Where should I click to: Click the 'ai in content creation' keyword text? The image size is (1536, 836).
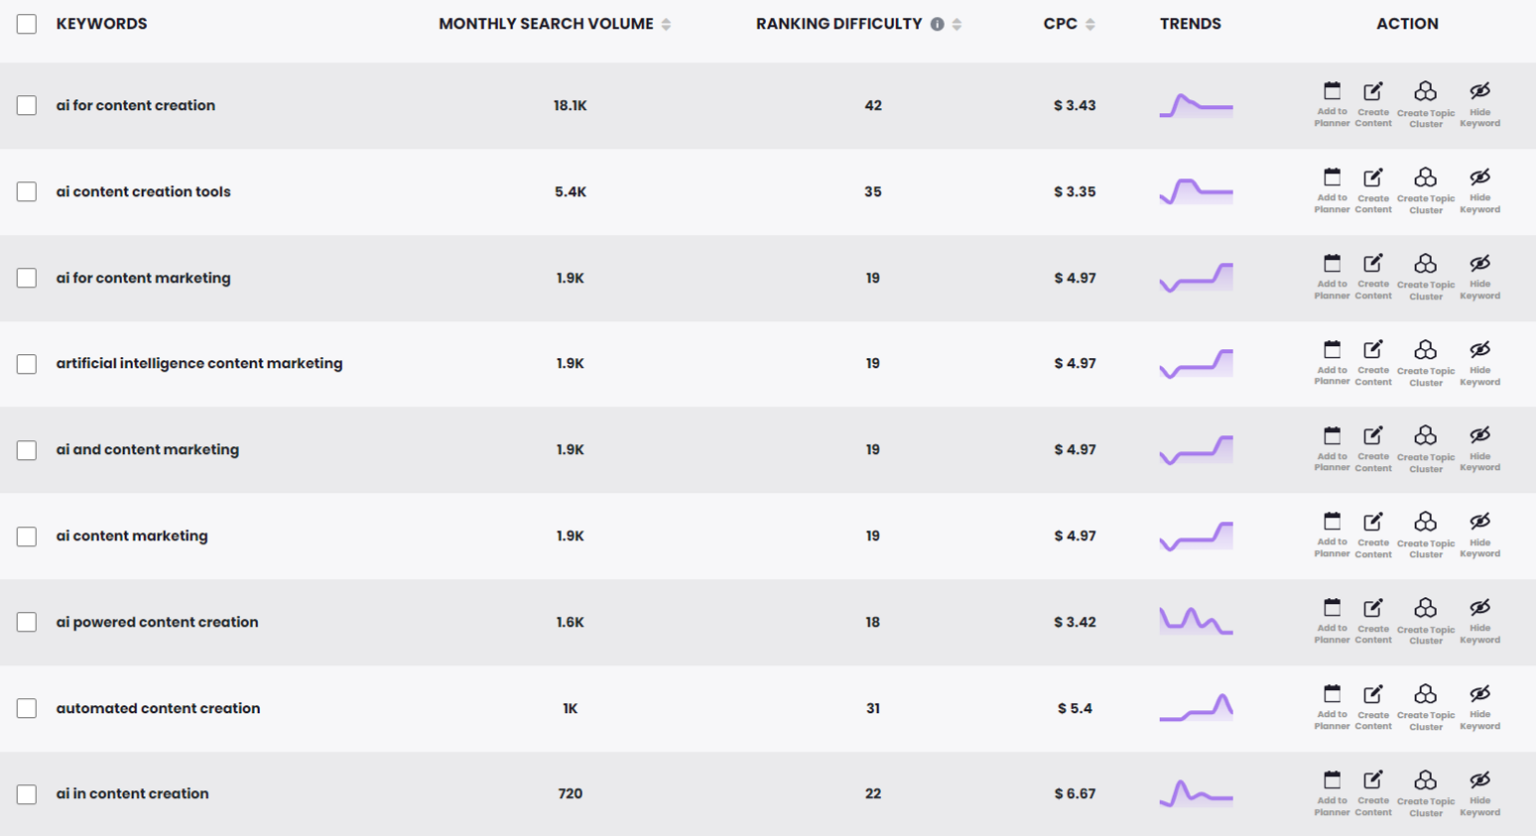tap(132, 794)
